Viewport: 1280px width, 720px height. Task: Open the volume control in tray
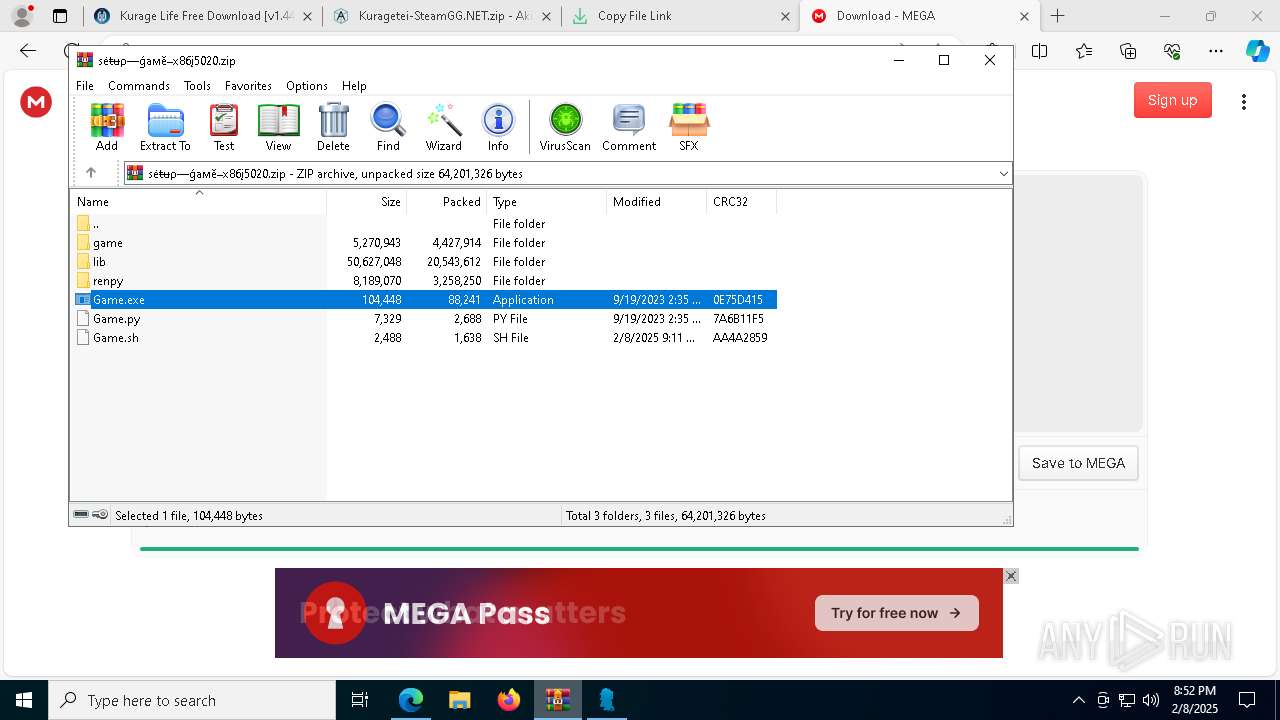click(x=1151, y=700)
